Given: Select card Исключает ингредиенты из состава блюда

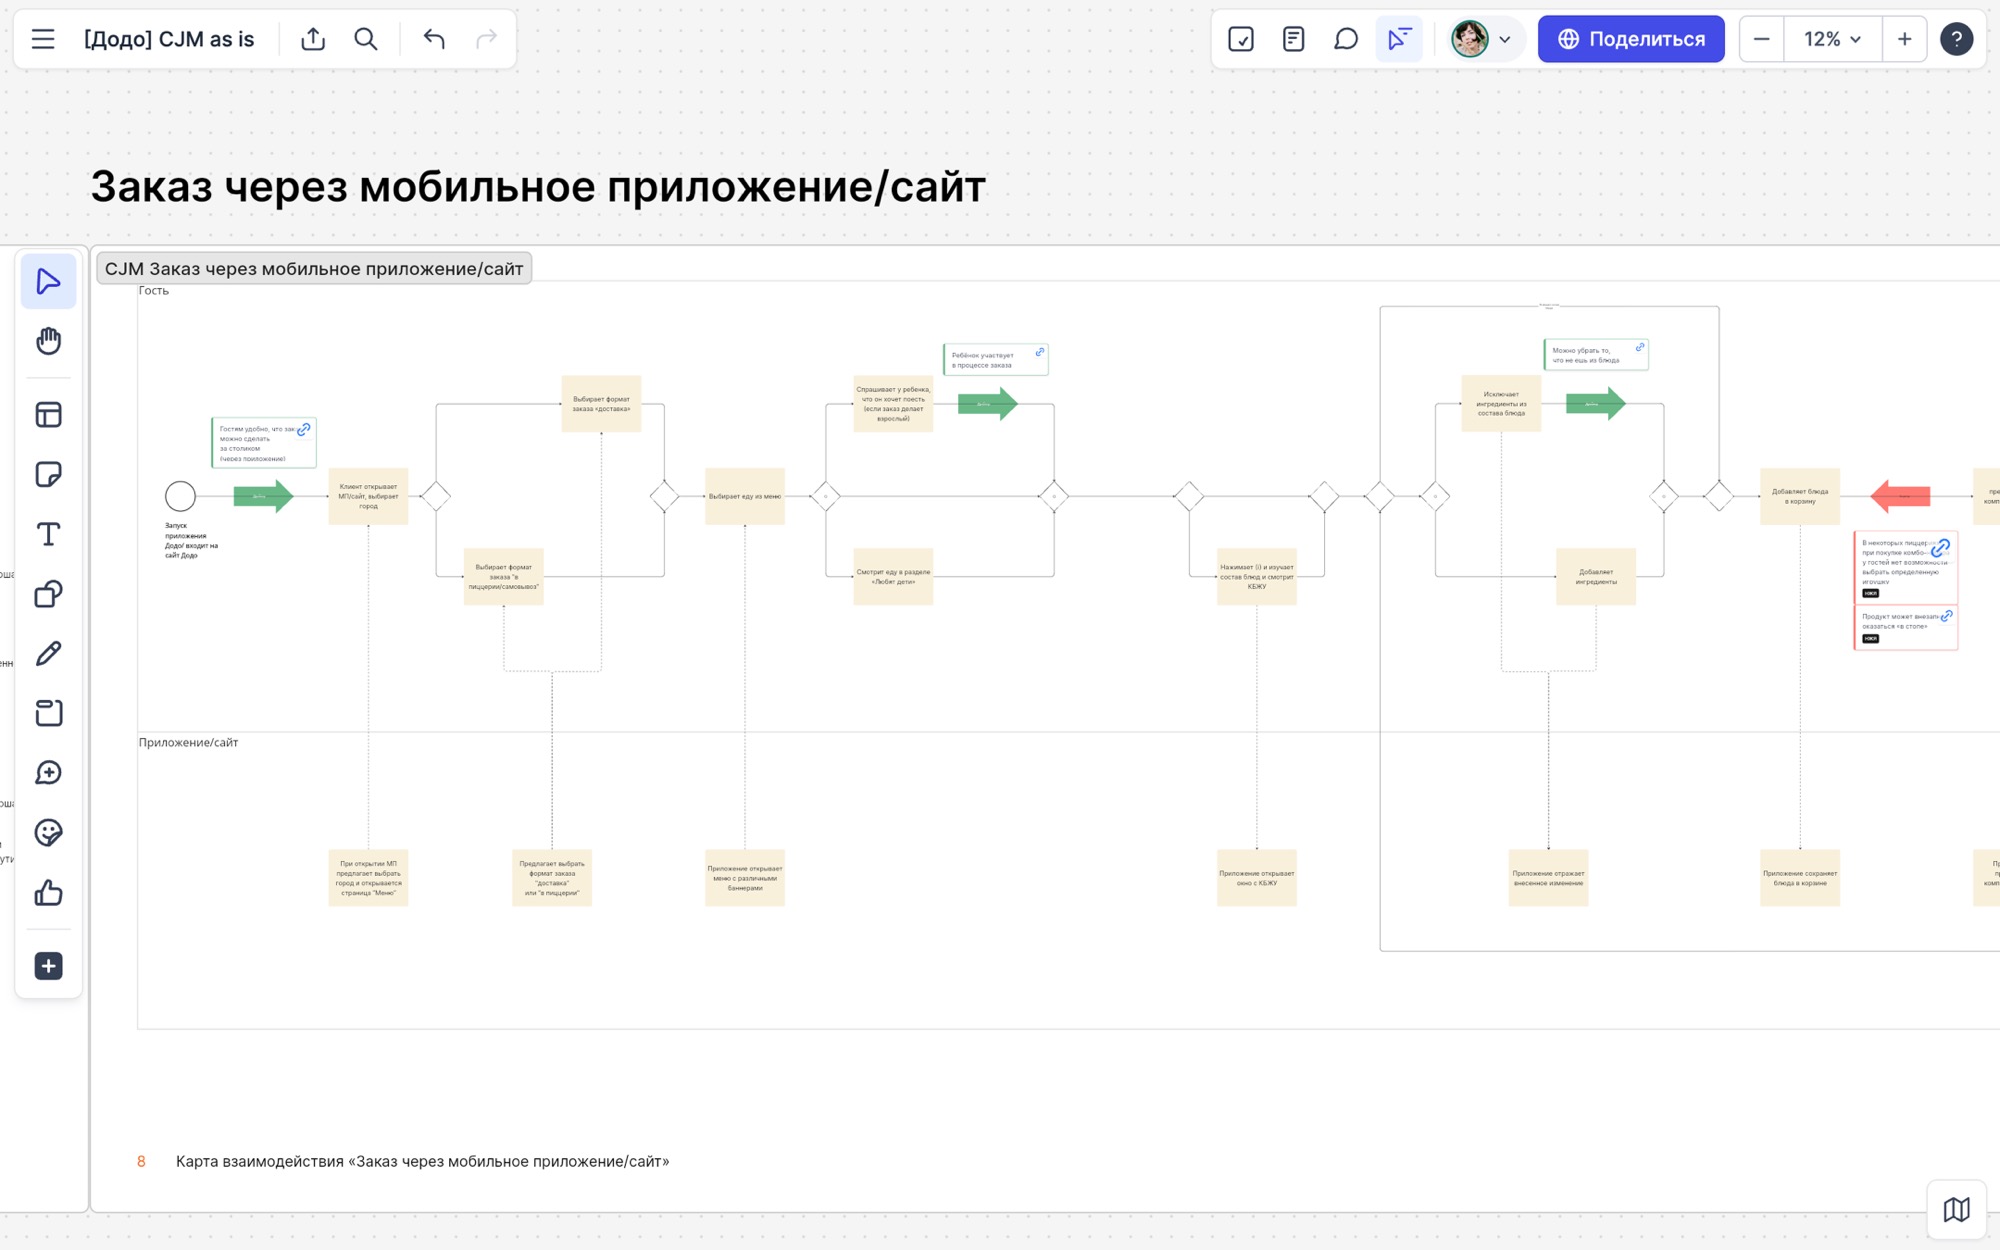Looking at the screenshot, I should (1501, 404).
